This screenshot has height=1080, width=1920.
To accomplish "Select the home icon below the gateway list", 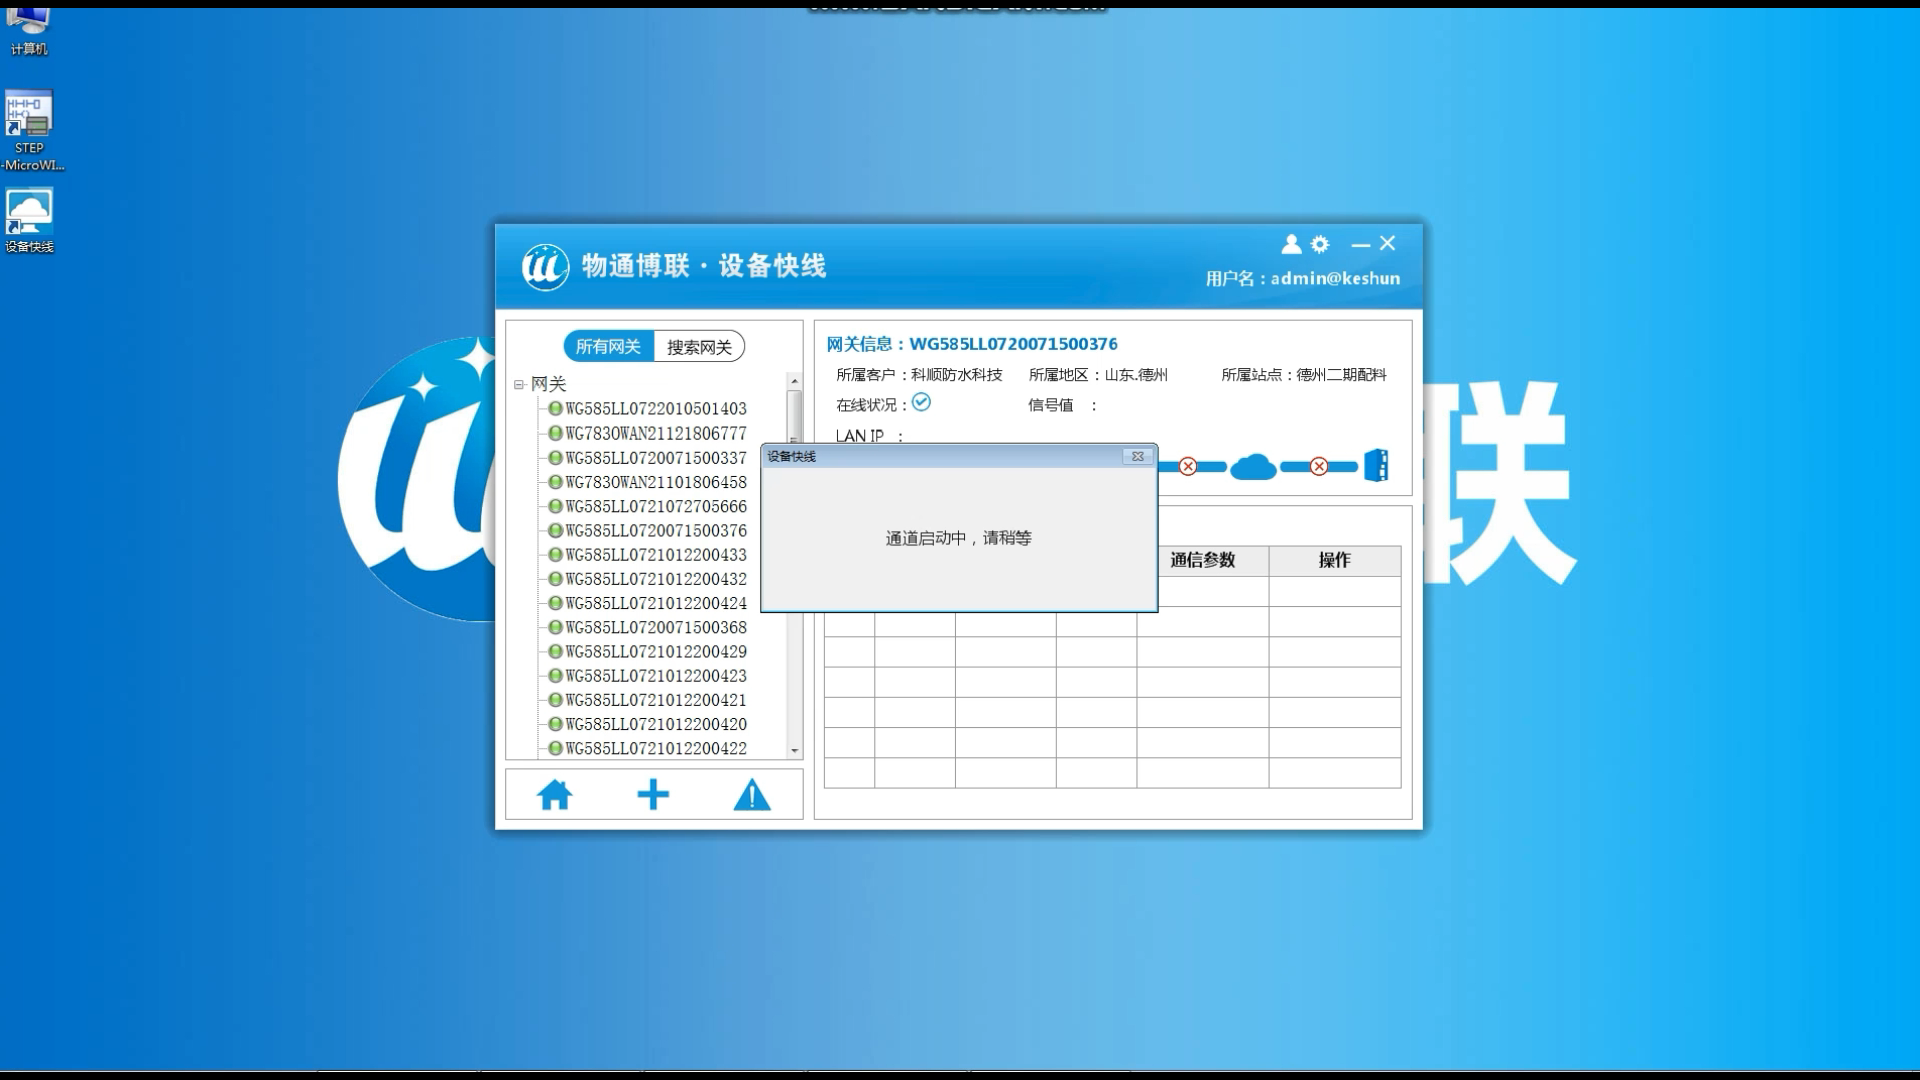I will click(557, 794).
